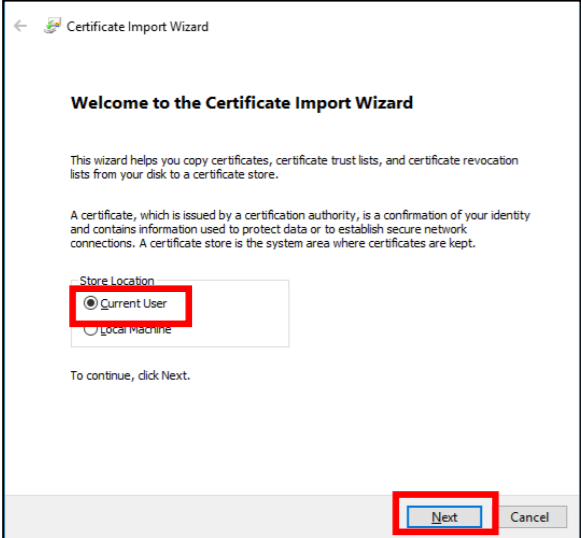Cancel the certificate import wizard

click(x=529, y=517)
